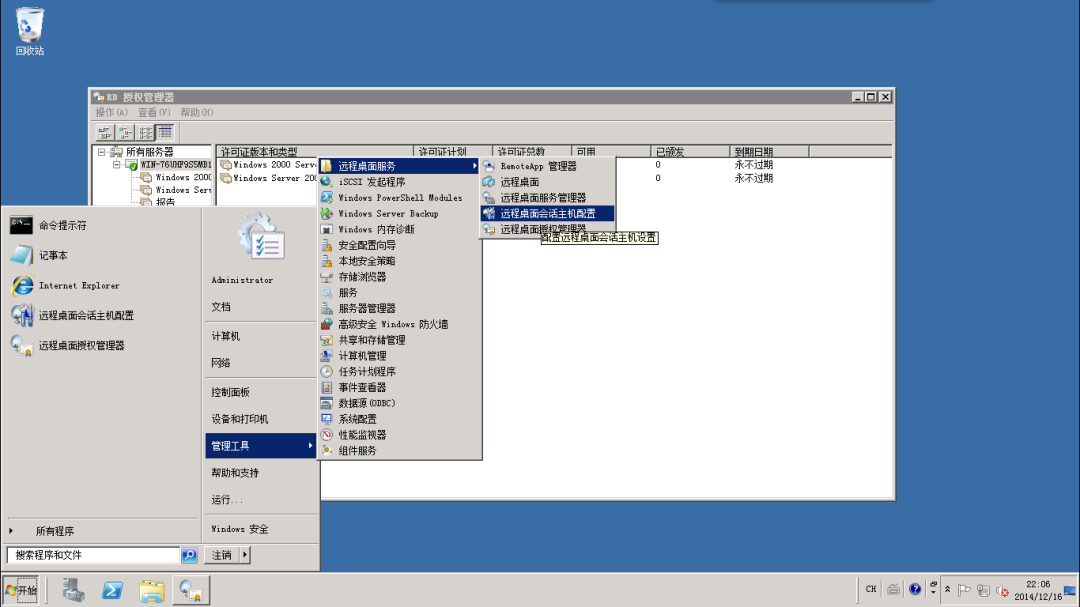
Task: Expand the 远程桌面服务 submenu folder
Action: 399,166
